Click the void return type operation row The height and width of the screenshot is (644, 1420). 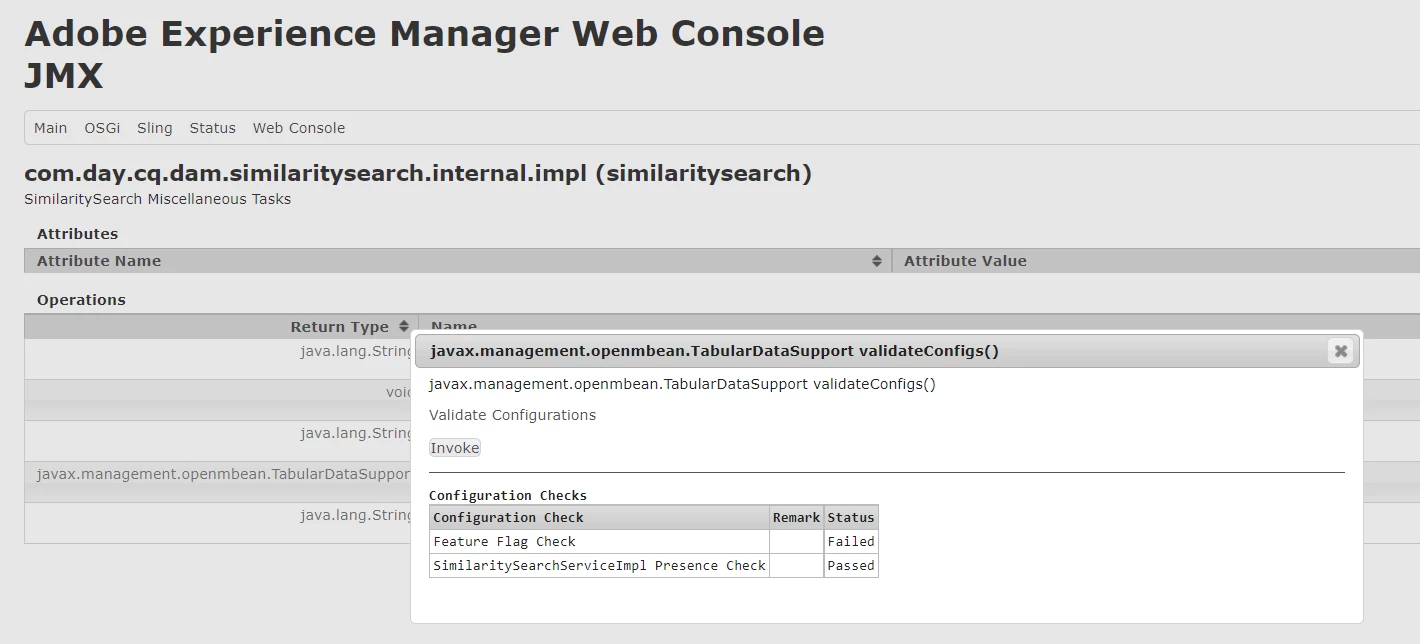[x=220, y=393]
